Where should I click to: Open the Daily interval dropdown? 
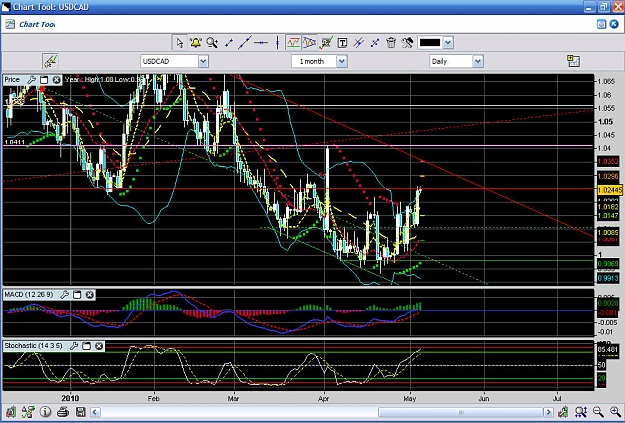478,61
